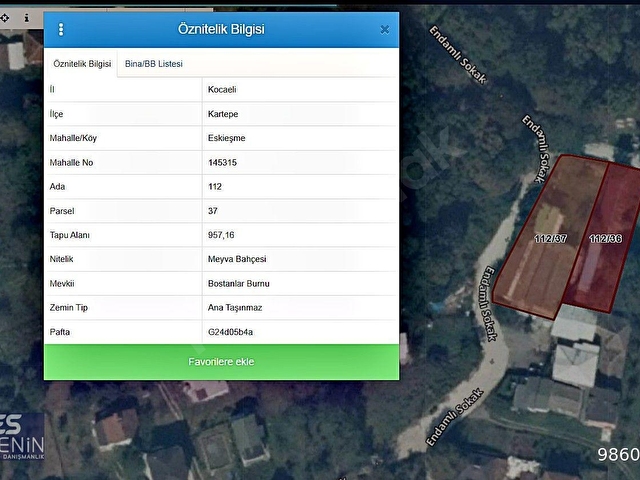The height and width of the screenshot is (480, 640).
Task: Click the Tapu Alanı field label
Action: pos(69,235)
